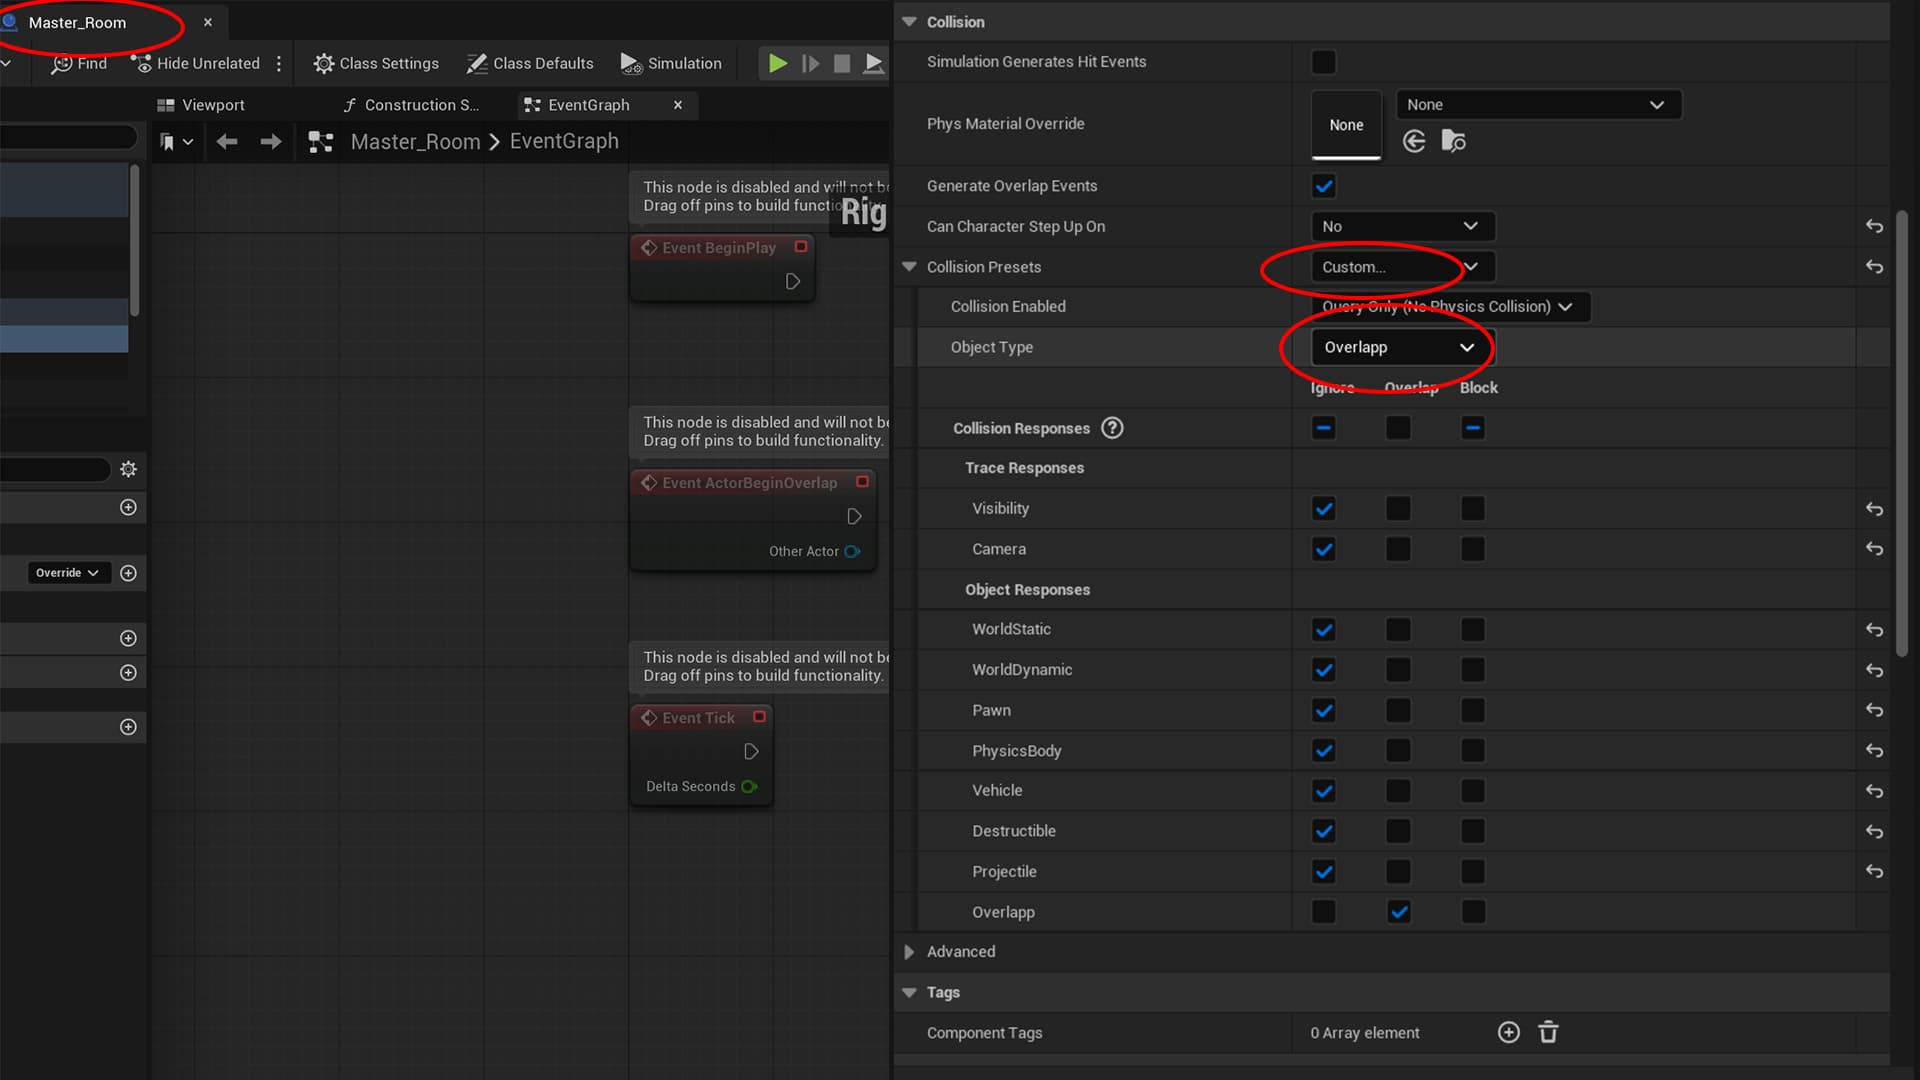Navigate forward with the right arrow

(271, 142)
